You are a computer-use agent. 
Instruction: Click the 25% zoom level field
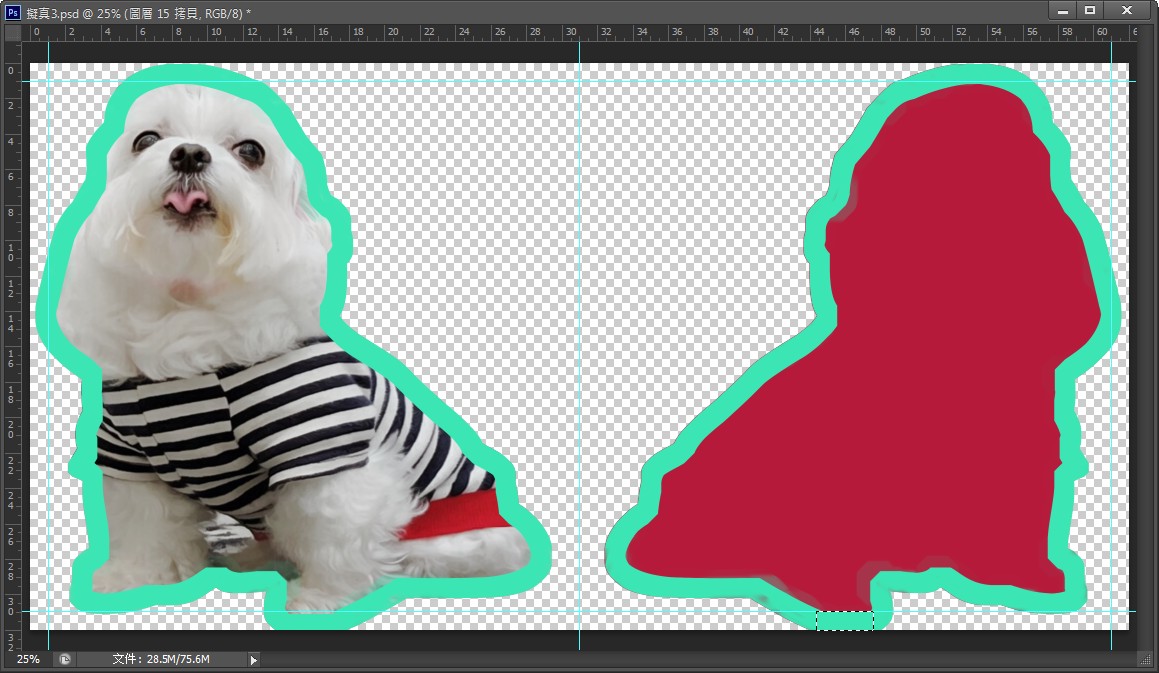click(28, 660)
